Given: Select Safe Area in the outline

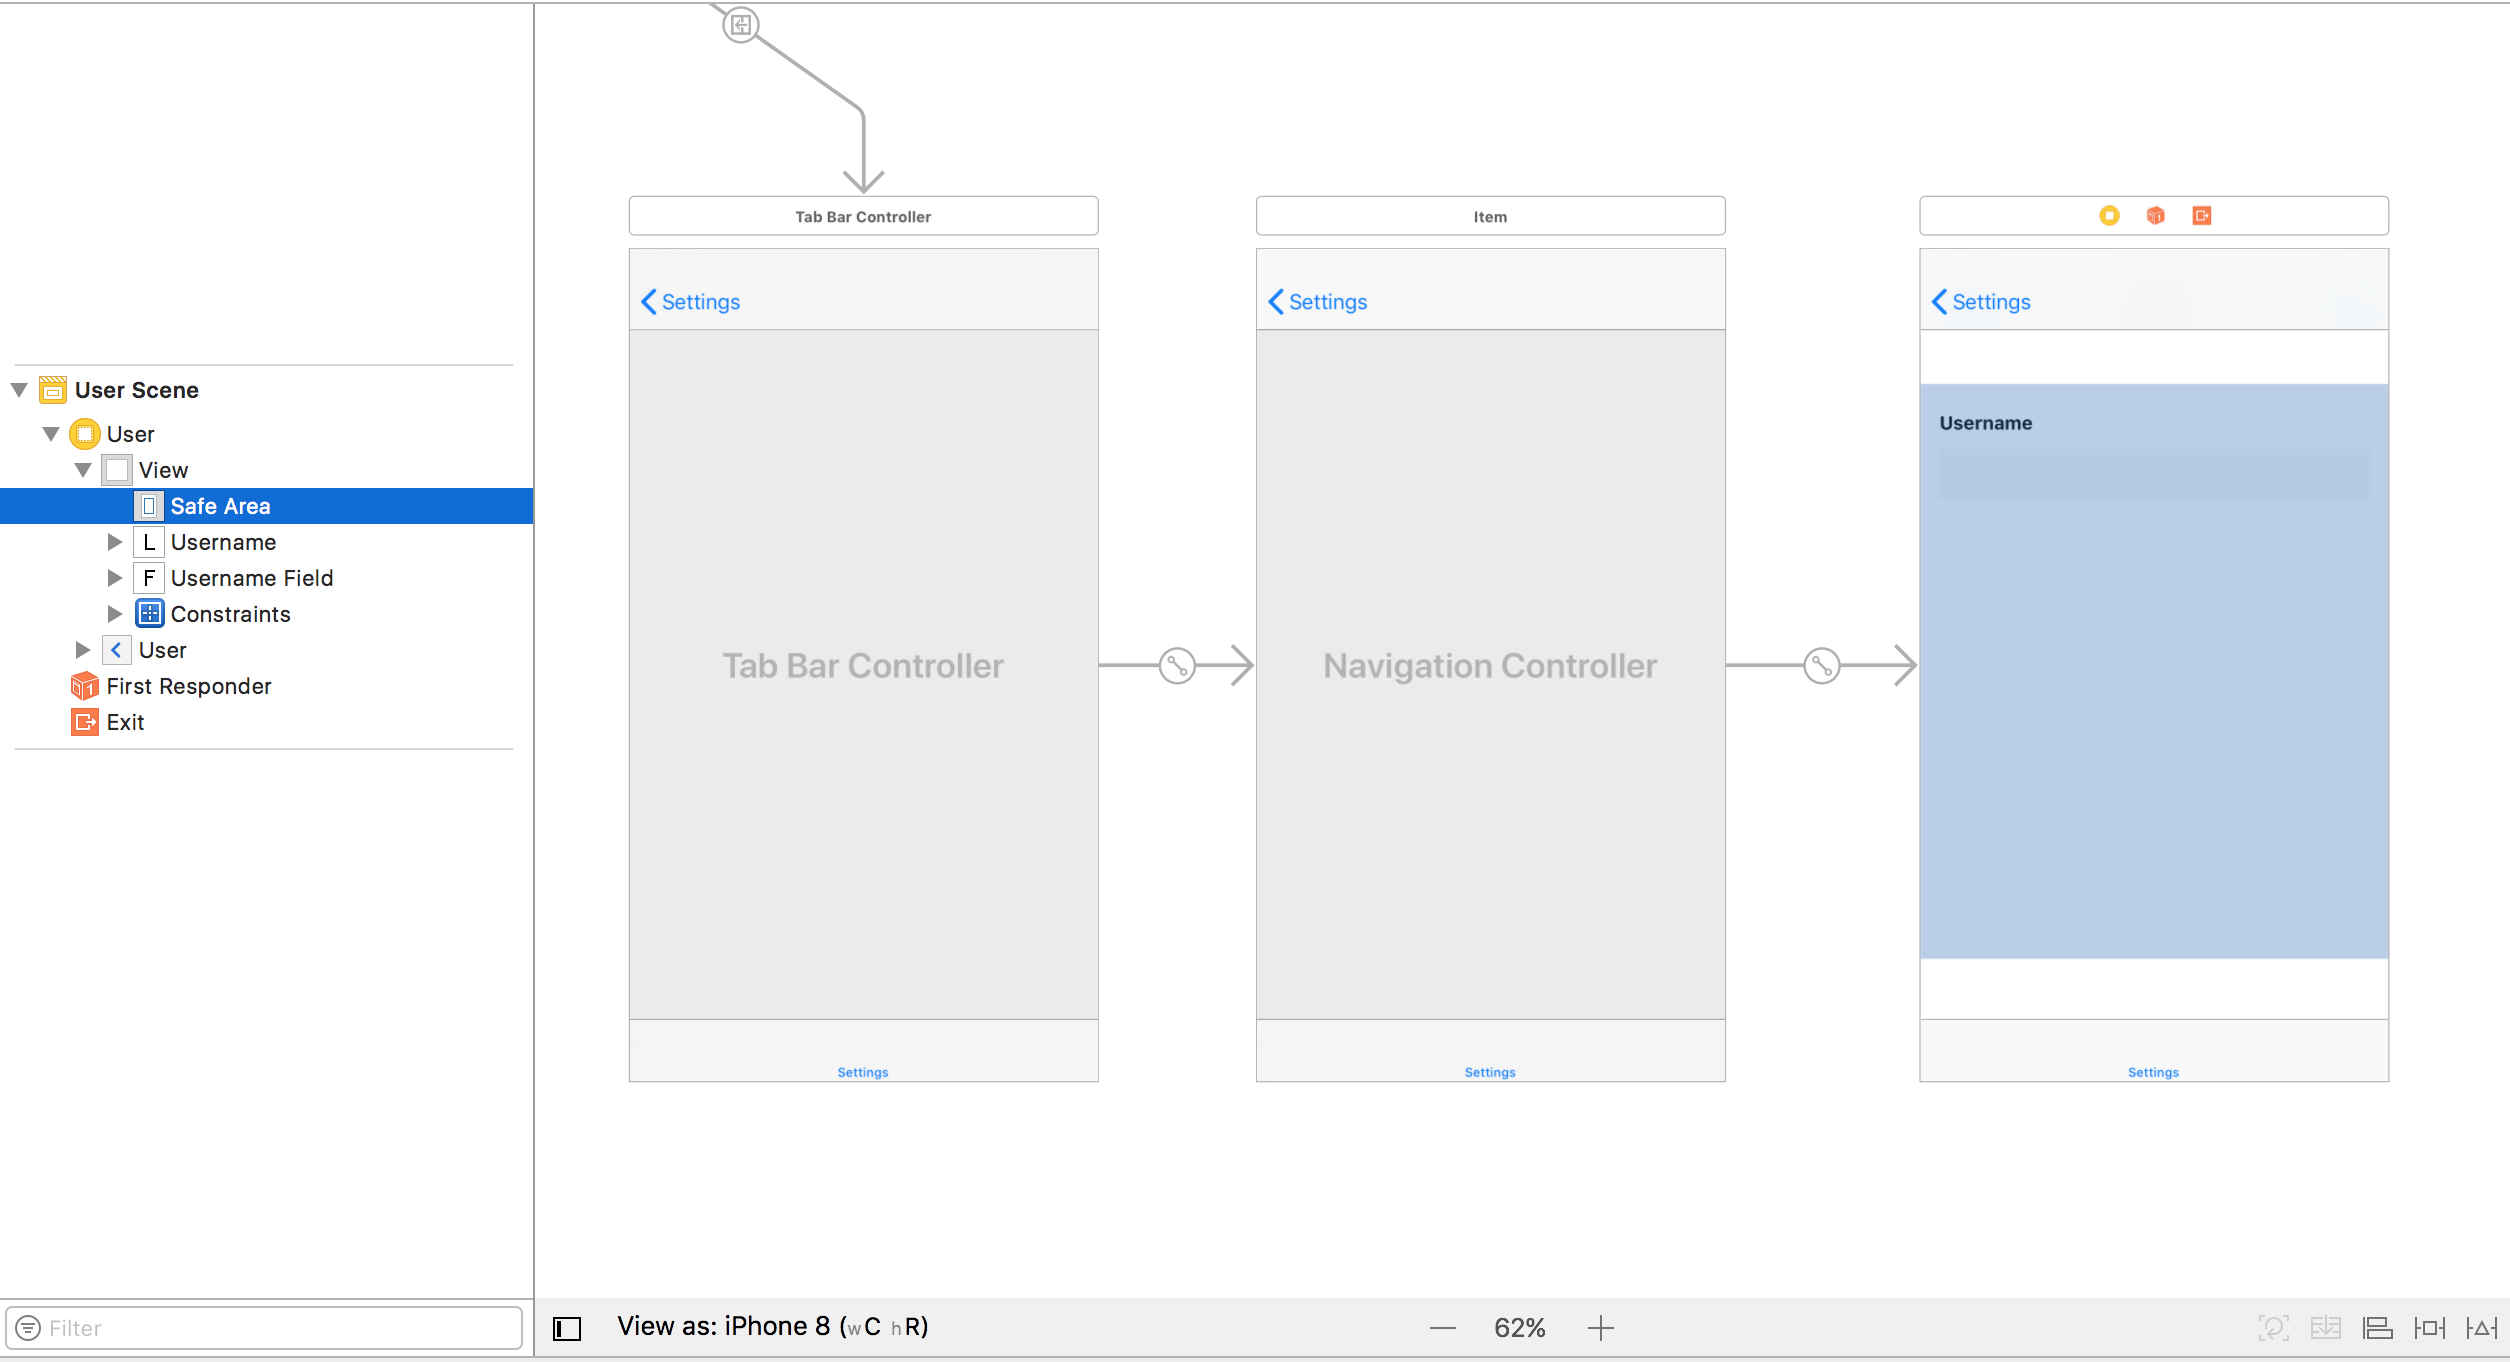Looking at the screenshot, I should point(266,506).
